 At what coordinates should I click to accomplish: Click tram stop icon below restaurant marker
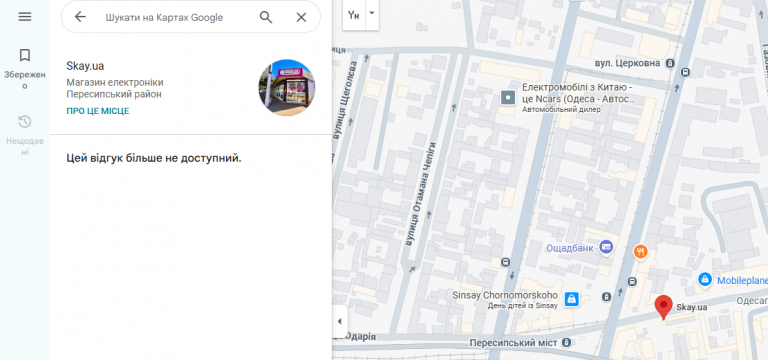(x=632, y=282)
